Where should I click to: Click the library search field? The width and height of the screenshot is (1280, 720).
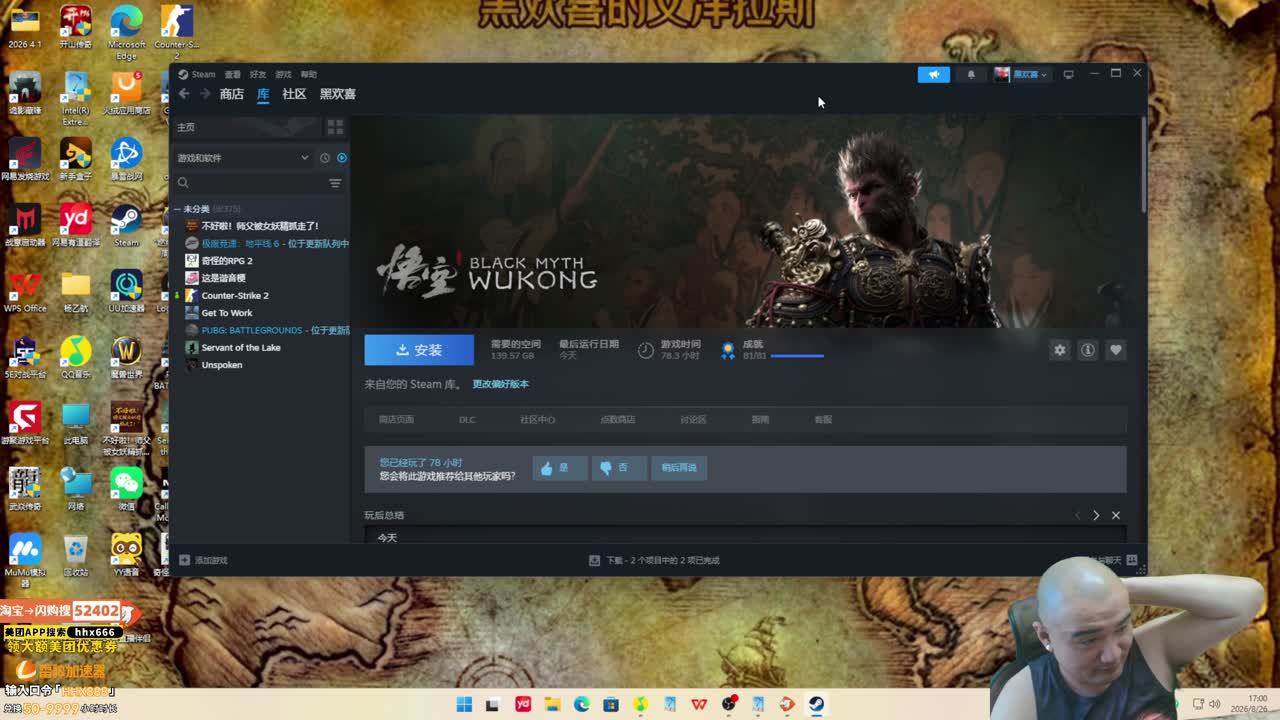pyautogui.click(x=250, y=183)
